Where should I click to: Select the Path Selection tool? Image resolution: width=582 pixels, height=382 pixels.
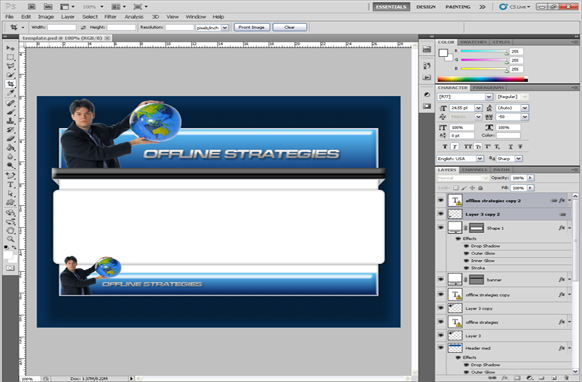(10, 193)
